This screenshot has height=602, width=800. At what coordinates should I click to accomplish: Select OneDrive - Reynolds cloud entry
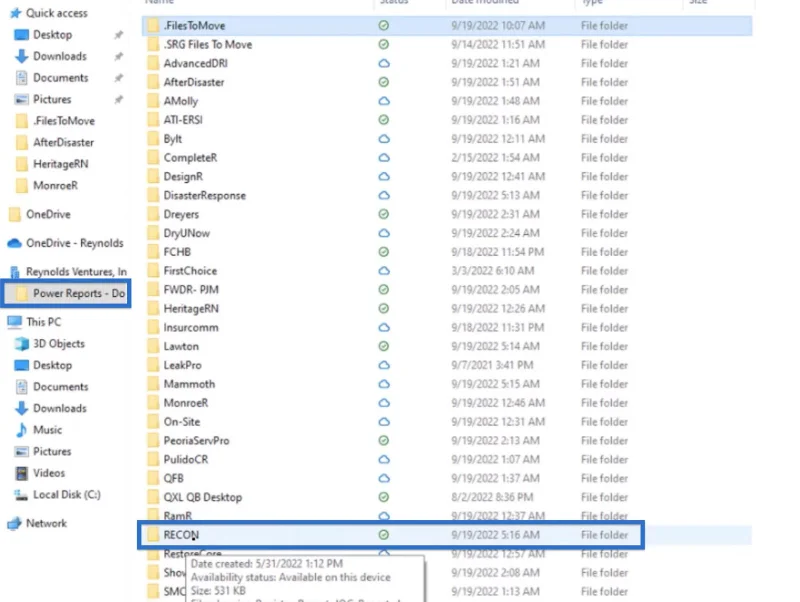65,243
